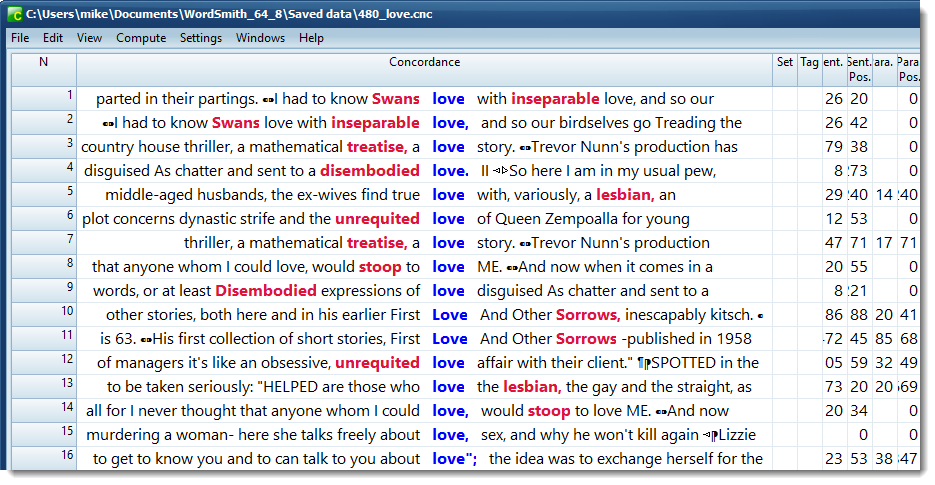This screenshot has width=935, height=485.
Task: Sort by the N column header
Action: click(x=44, y=69)
